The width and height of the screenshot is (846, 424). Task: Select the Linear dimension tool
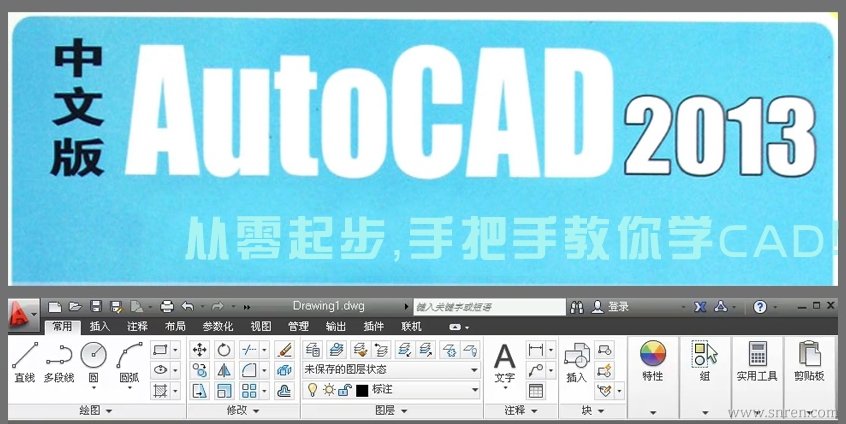pyautogui.click(x=536, y=350)
